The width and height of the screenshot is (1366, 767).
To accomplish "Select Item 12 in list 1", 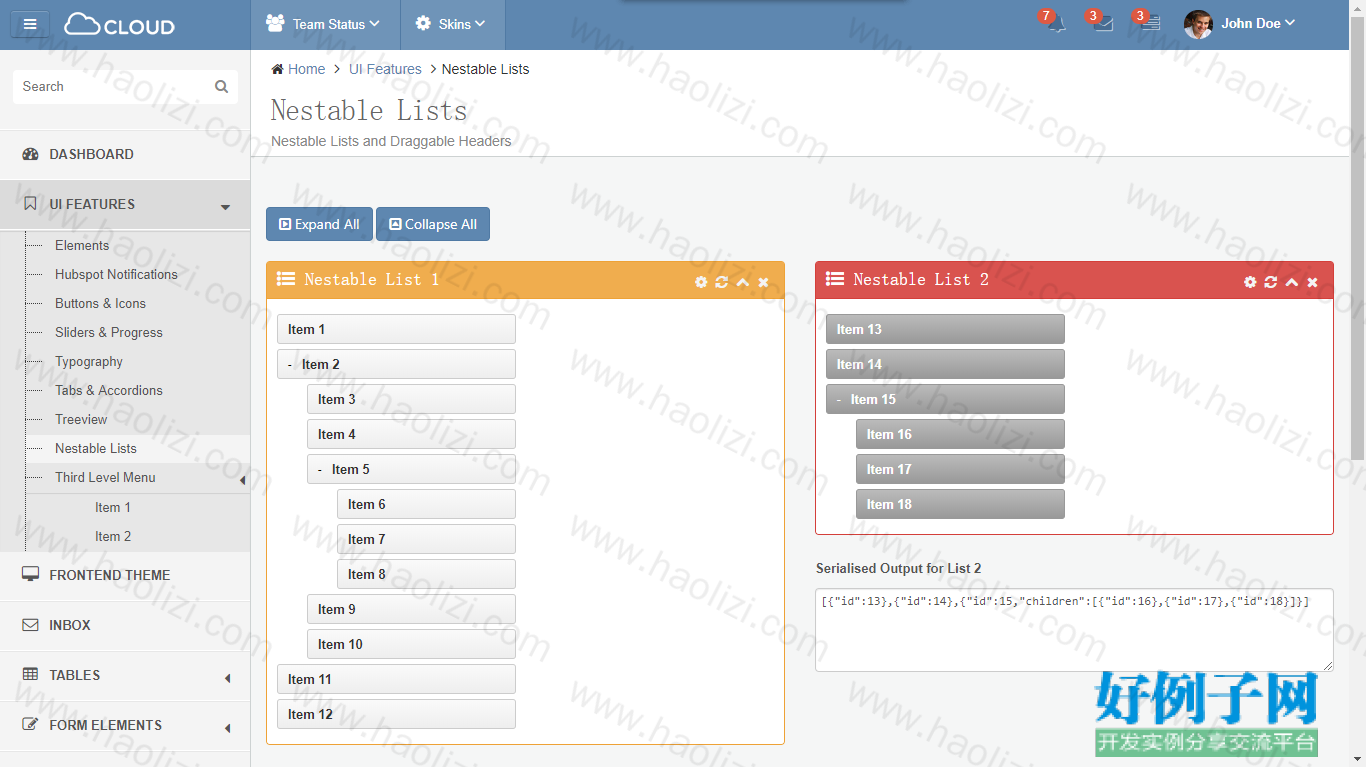I will click(x=396, y=714).
